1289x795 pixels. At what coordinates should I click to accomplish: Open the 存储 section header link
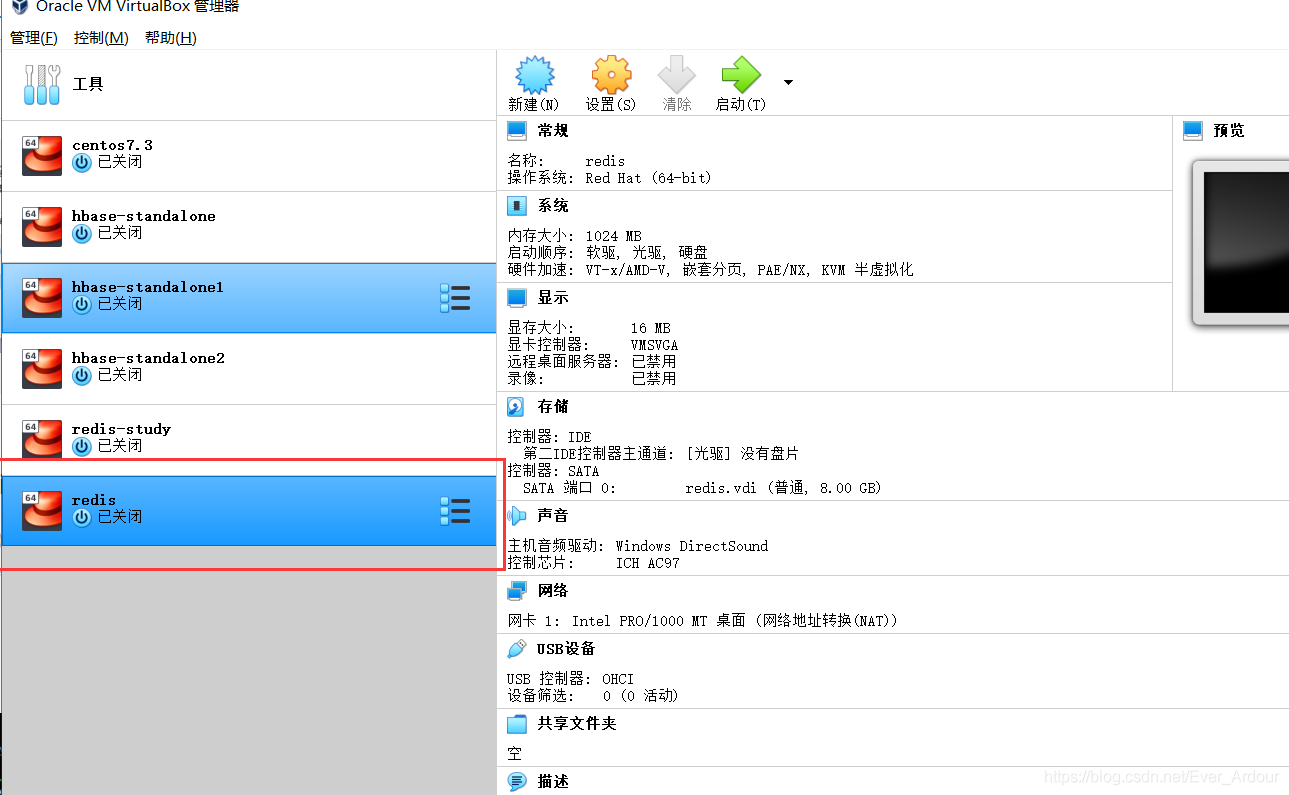tap(553, 407)
